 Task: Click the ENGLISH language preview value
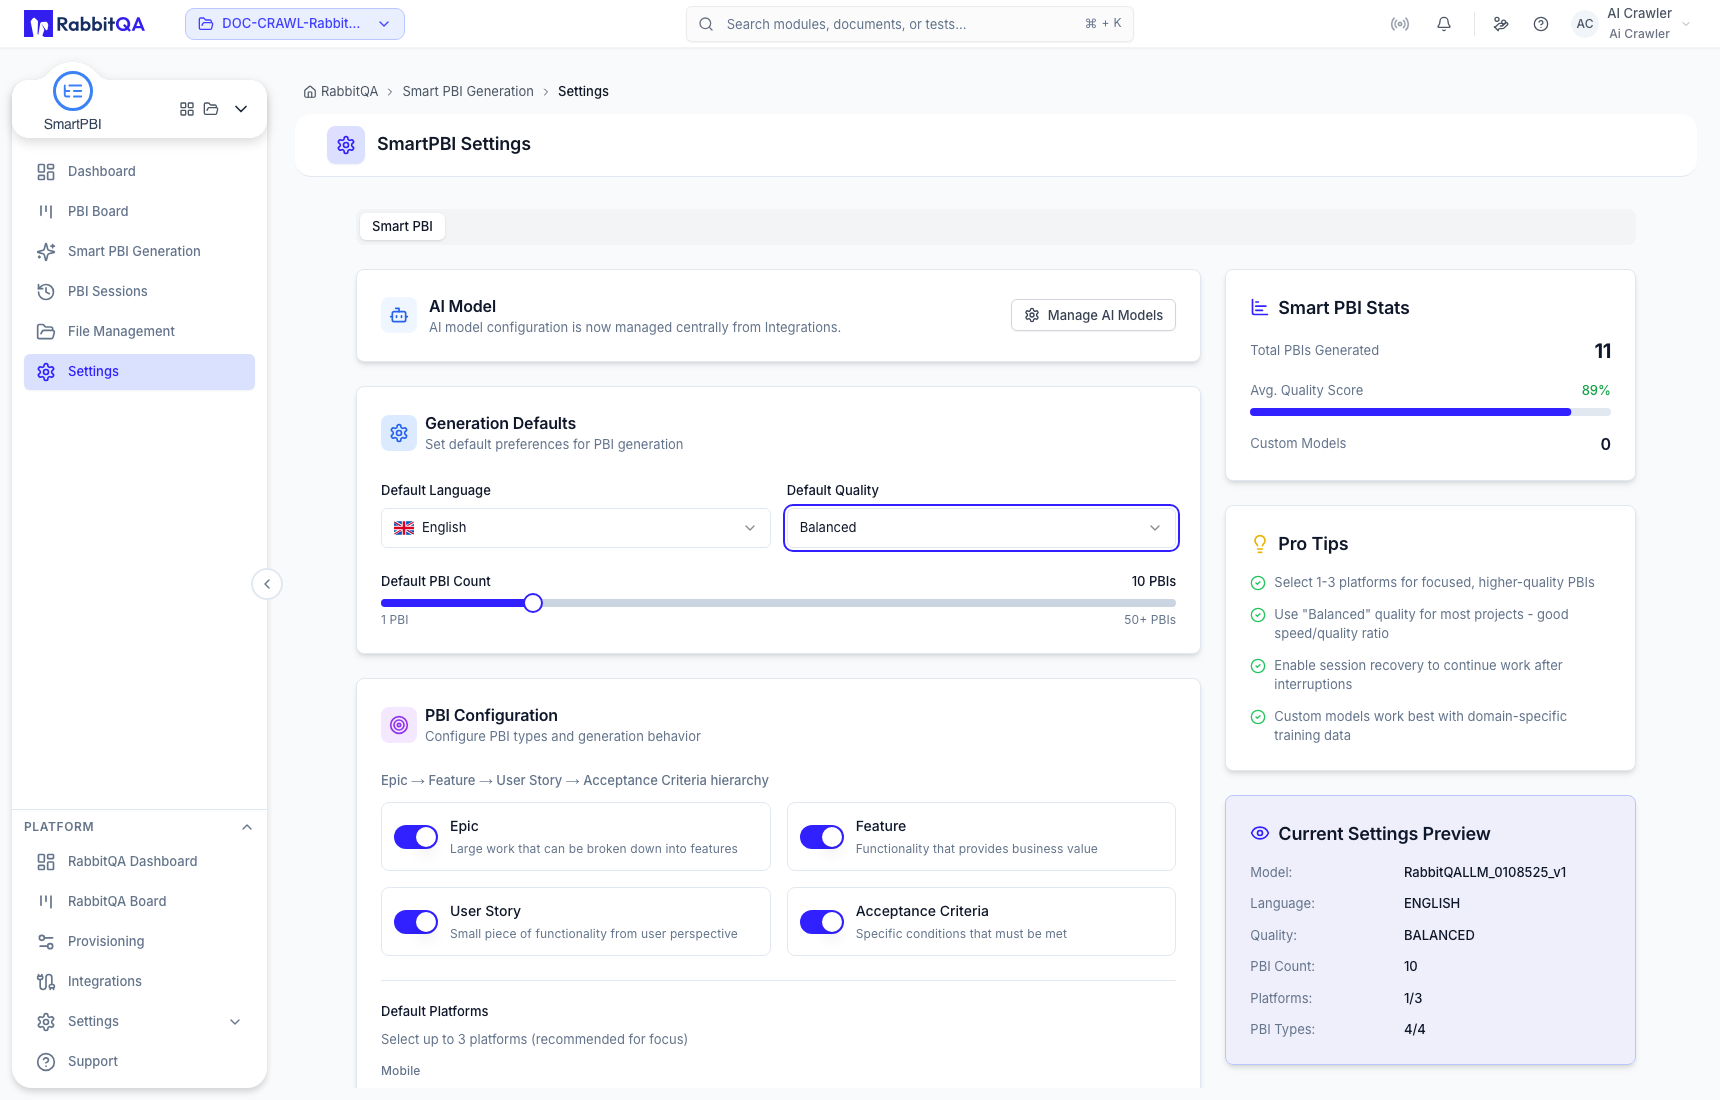pos(1432,904)
